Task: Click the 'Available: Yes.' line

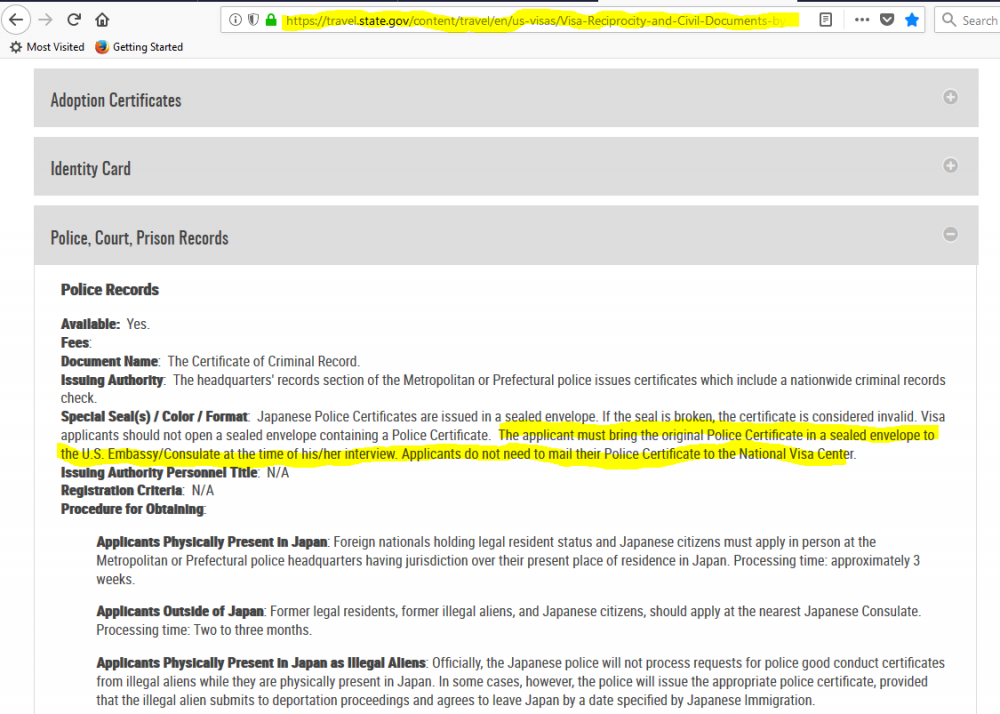Action: pyautogui.click(x=105, y=324)
